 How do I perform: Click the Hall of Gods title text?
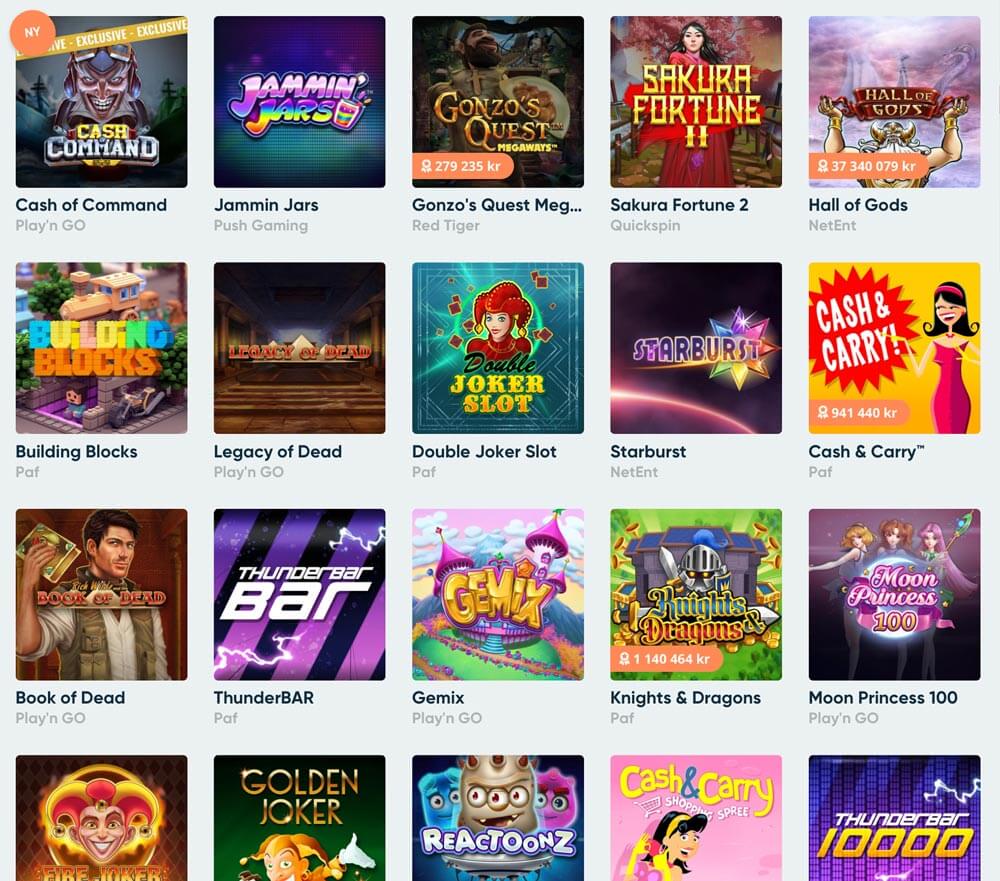coord(858,205)
